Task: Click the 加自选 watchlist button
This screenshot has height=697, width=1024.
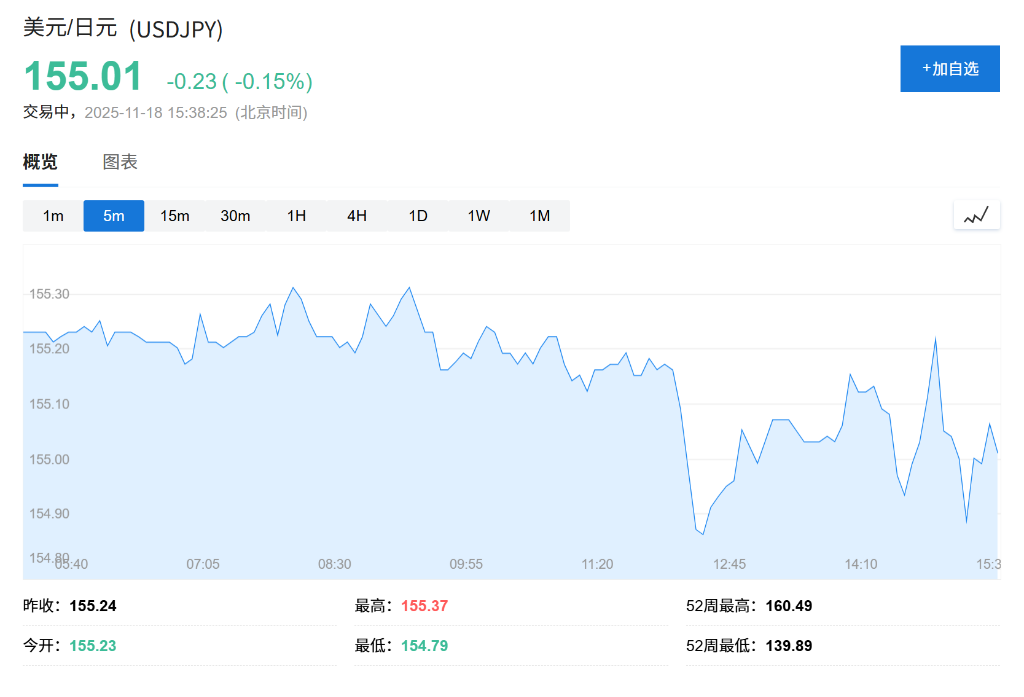Action: [x=949, y=68]
